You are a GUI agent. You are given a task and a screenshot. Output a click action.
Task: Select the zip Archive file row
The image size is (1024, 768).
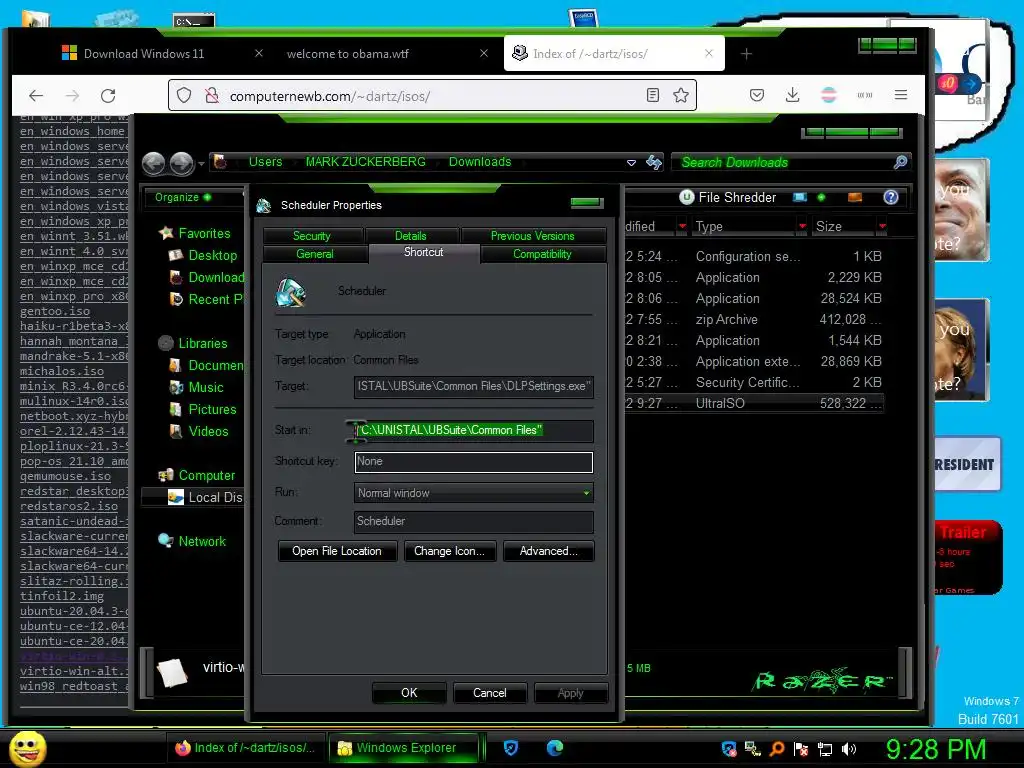[x=754, y=319]
